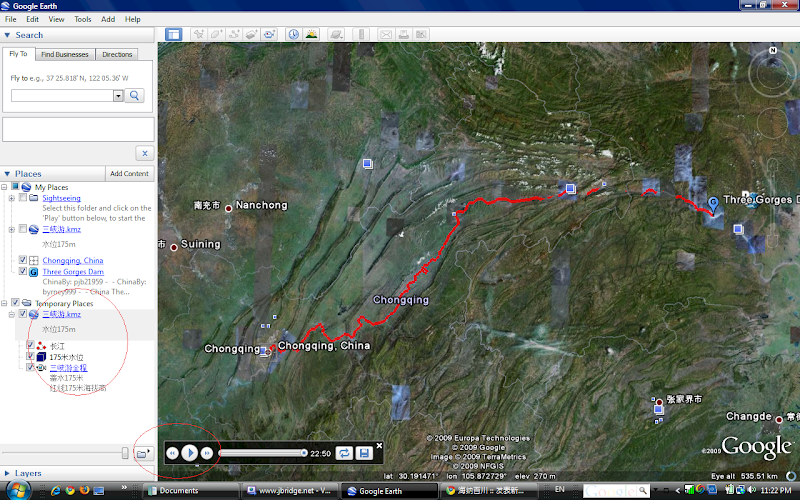Click the tour progress slider
This screenshot has height=500, width=800.
[x=263, y=453]
